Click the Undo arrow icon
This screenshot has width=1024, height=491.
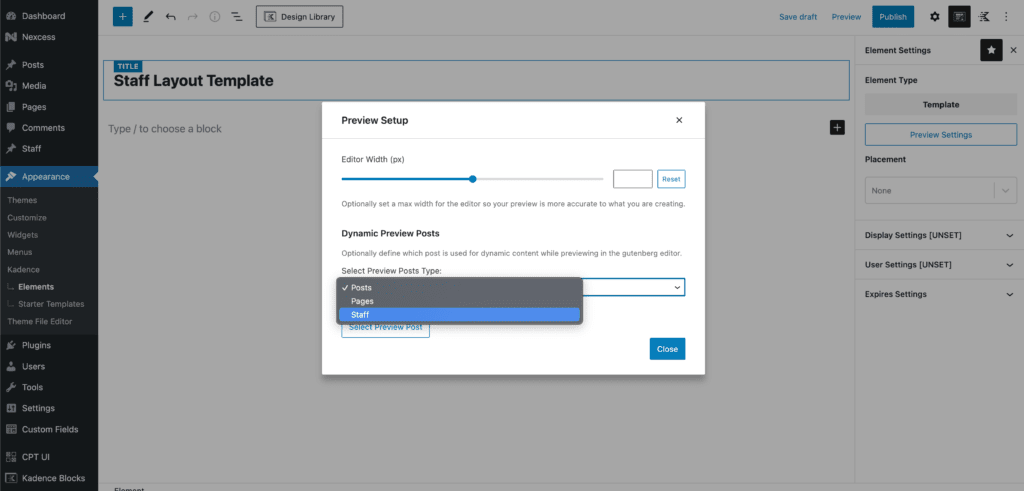tap(170, 17)
